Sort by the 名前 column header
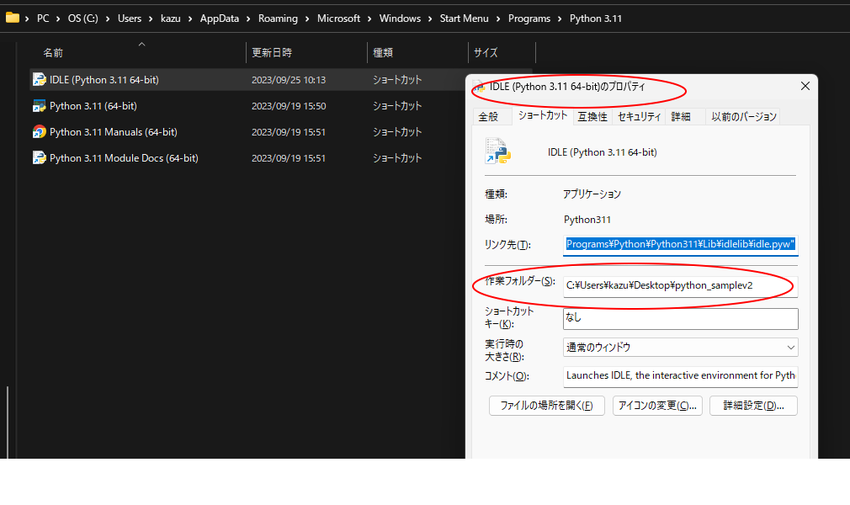Screen dimensions: 850x505 point(53,53)
